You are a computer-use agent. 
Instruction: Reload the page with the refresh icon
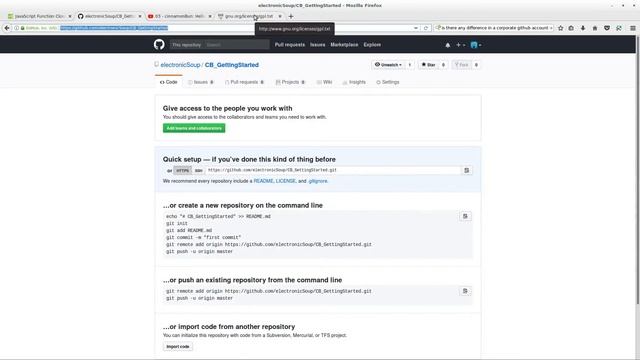426,28
